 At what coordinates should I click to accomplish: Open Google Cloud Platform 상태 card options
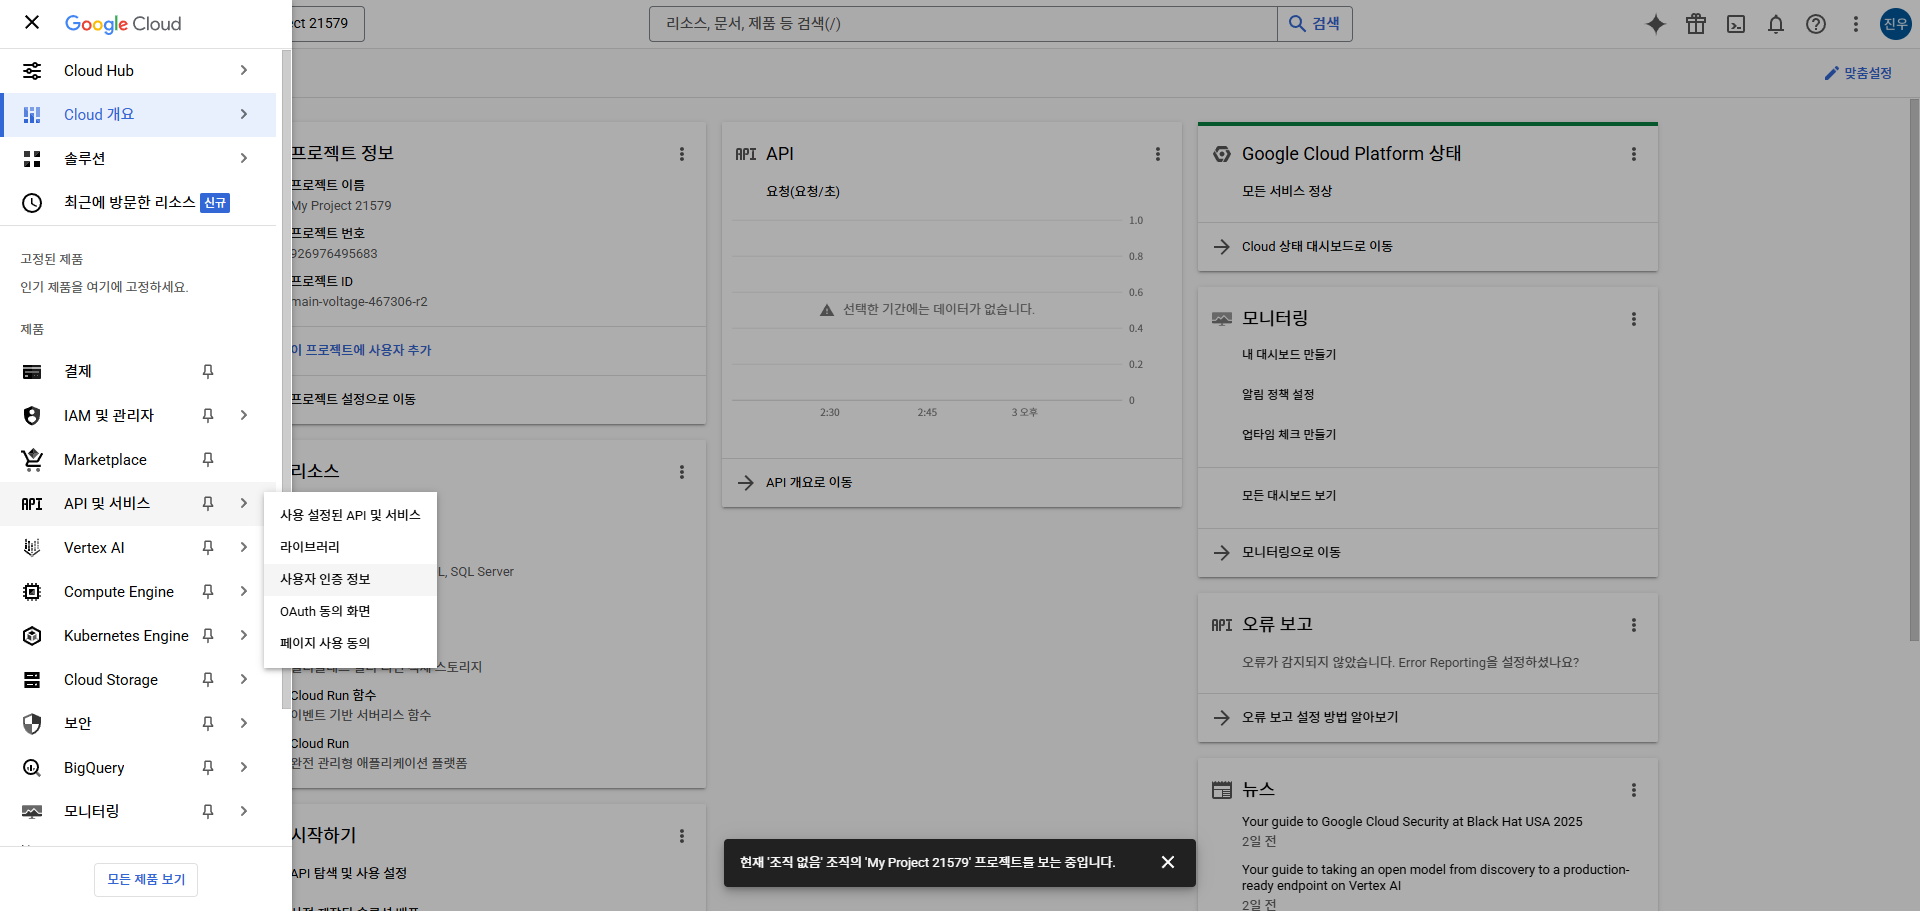[x=1634, y=154]
